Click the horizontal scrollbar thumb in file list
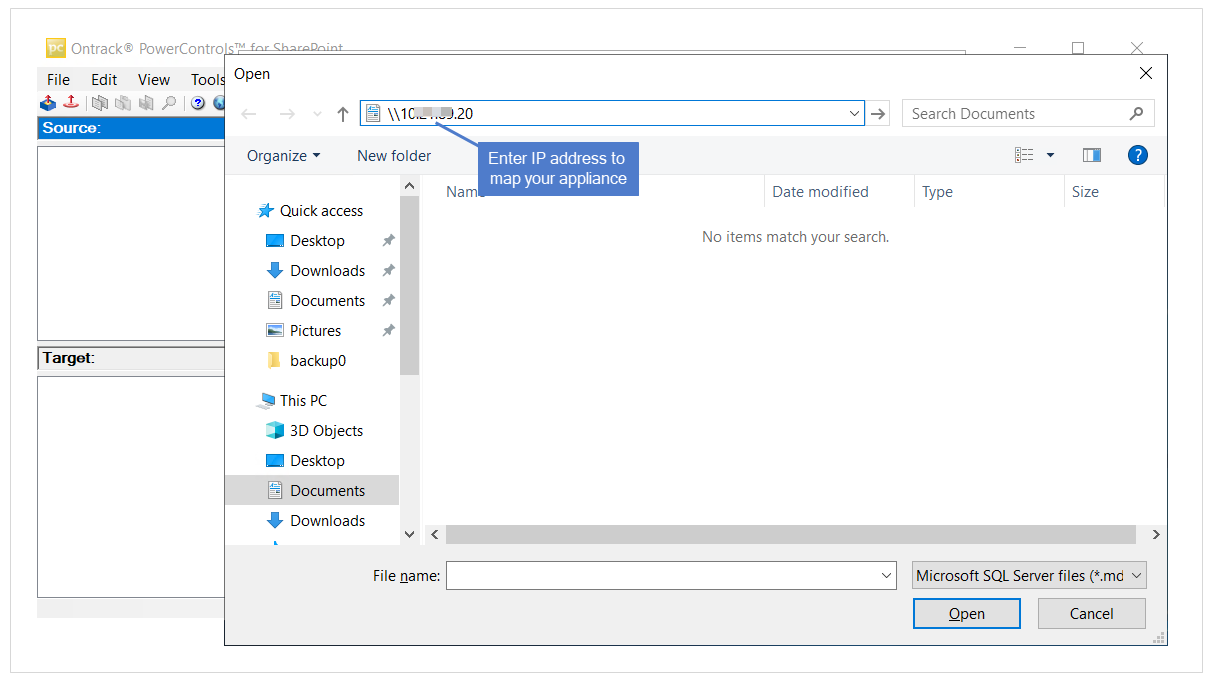This screenshot has height=694, width=1230. (791, 535)
